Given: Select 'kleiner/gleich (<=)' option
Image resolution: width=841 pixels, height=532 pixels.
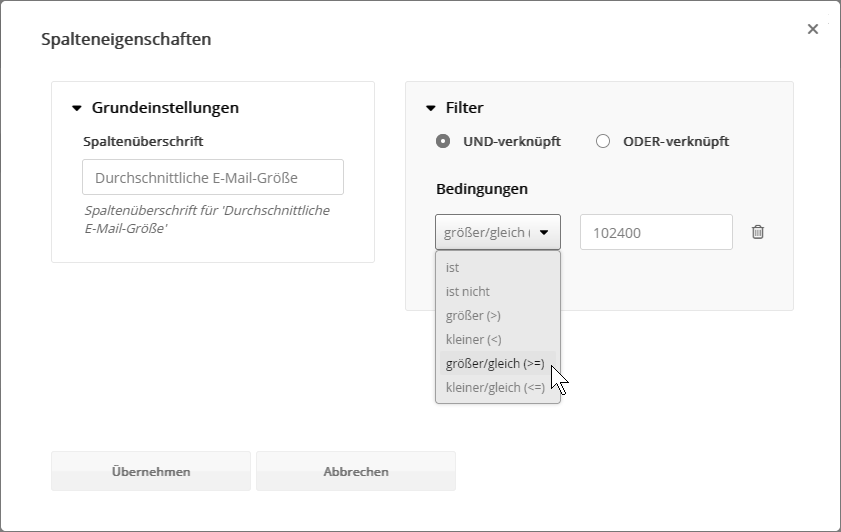Looking at the screenshot, I should pyautogui.click(x=497, y=388).
